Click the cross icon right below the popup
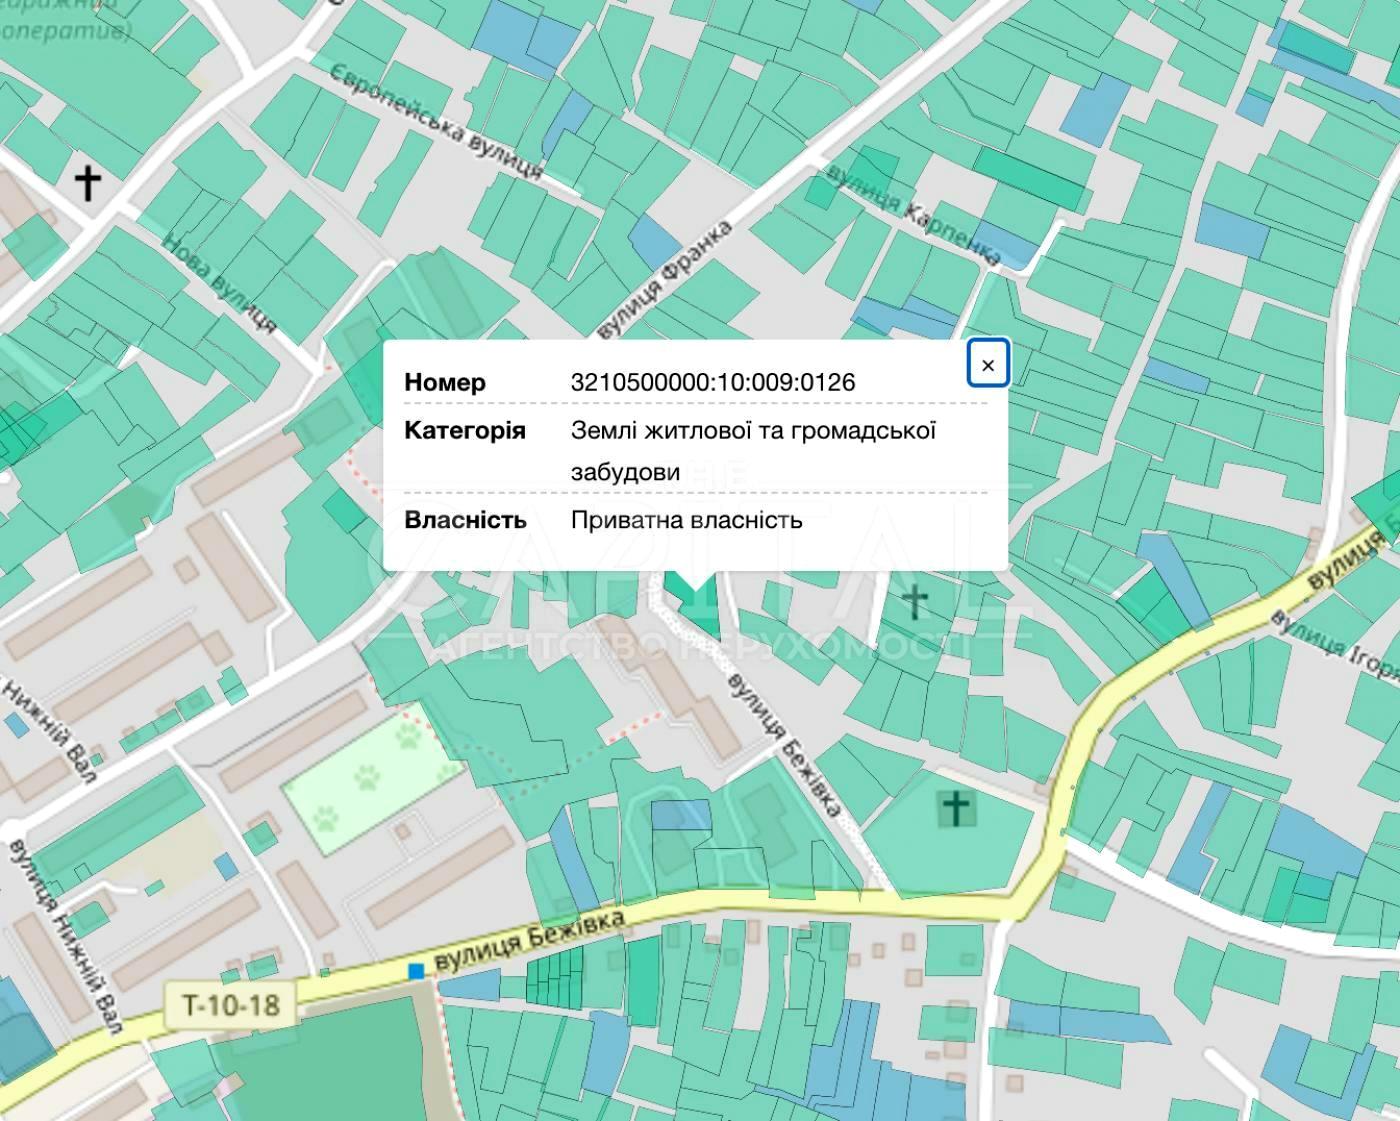 pos(914,601)
